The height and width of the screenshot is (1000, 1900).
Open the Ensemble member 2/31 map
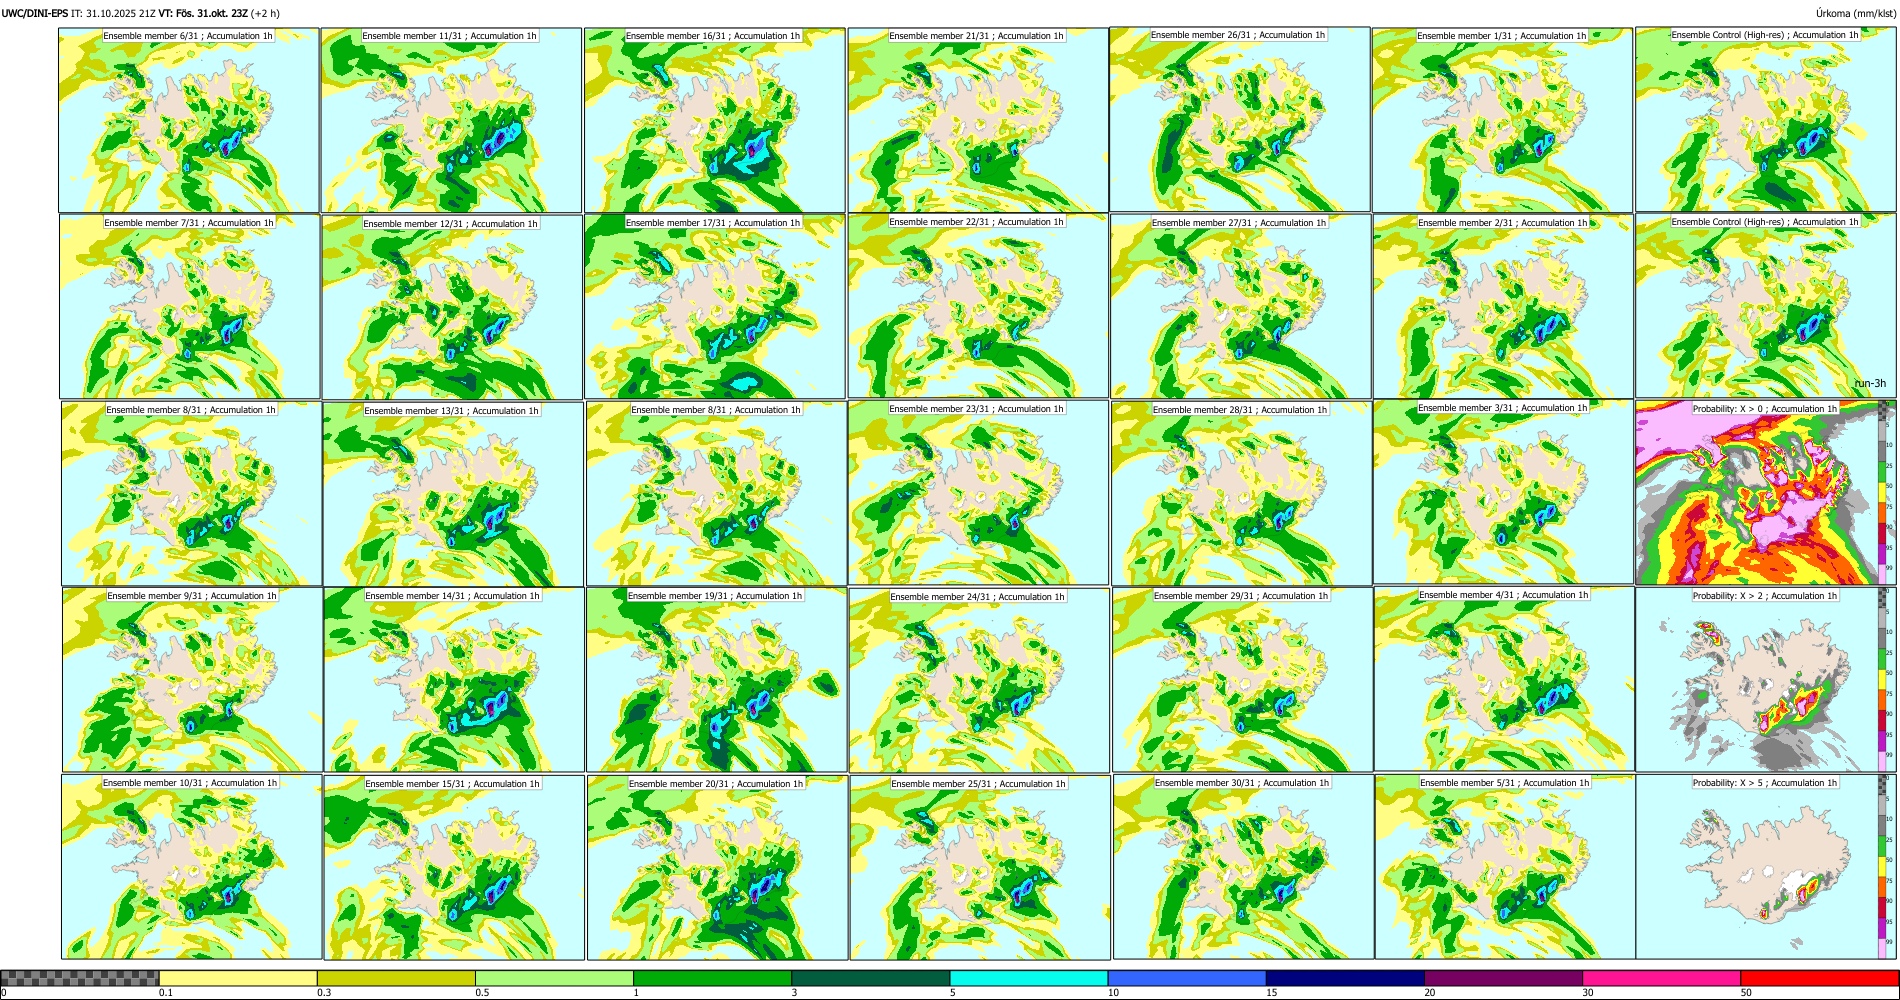1503,306
